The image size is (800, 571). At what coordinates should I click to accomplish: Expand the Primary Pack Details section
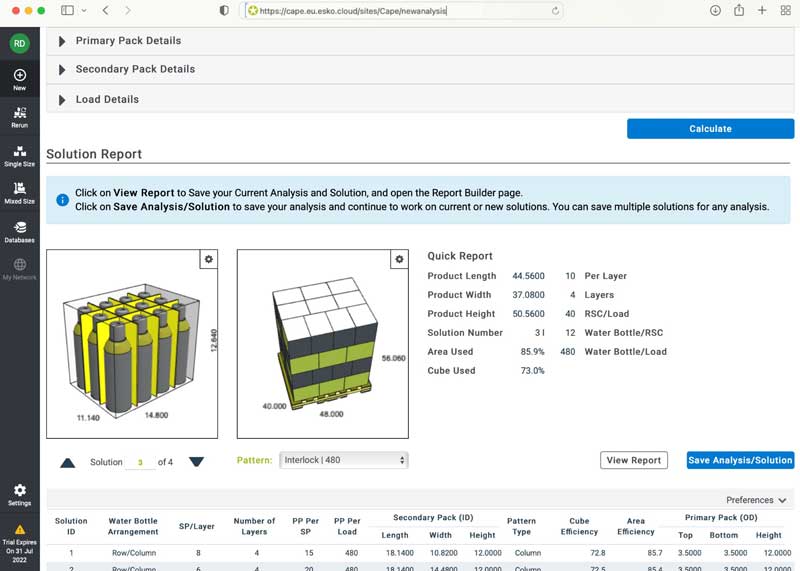point(128,41)
